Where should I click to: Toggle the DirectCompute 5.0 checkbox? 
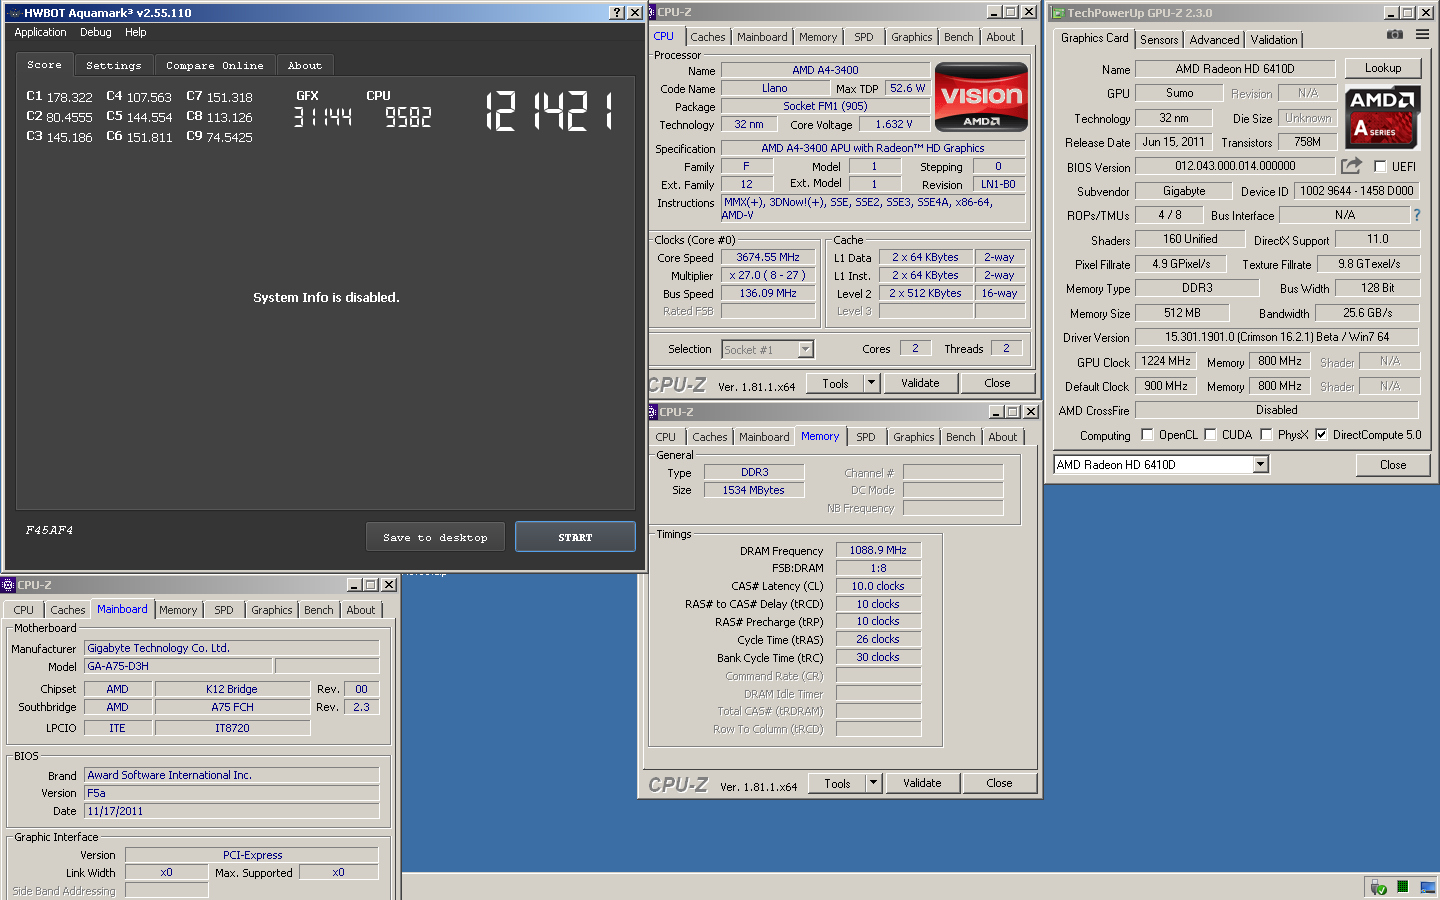click(1321, 435)
